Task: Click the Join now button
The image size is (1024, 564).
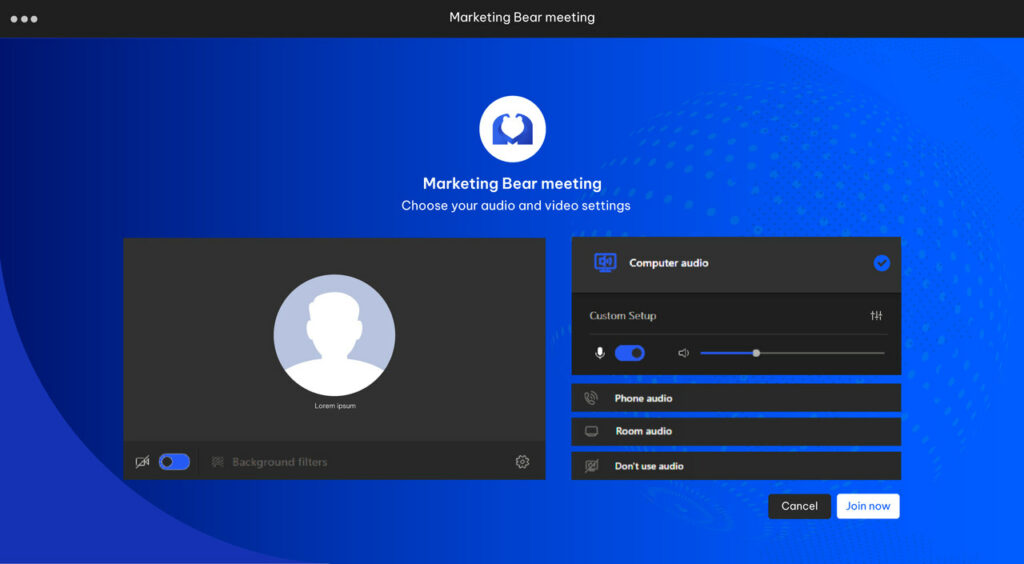Action: [x=868, y=507]
